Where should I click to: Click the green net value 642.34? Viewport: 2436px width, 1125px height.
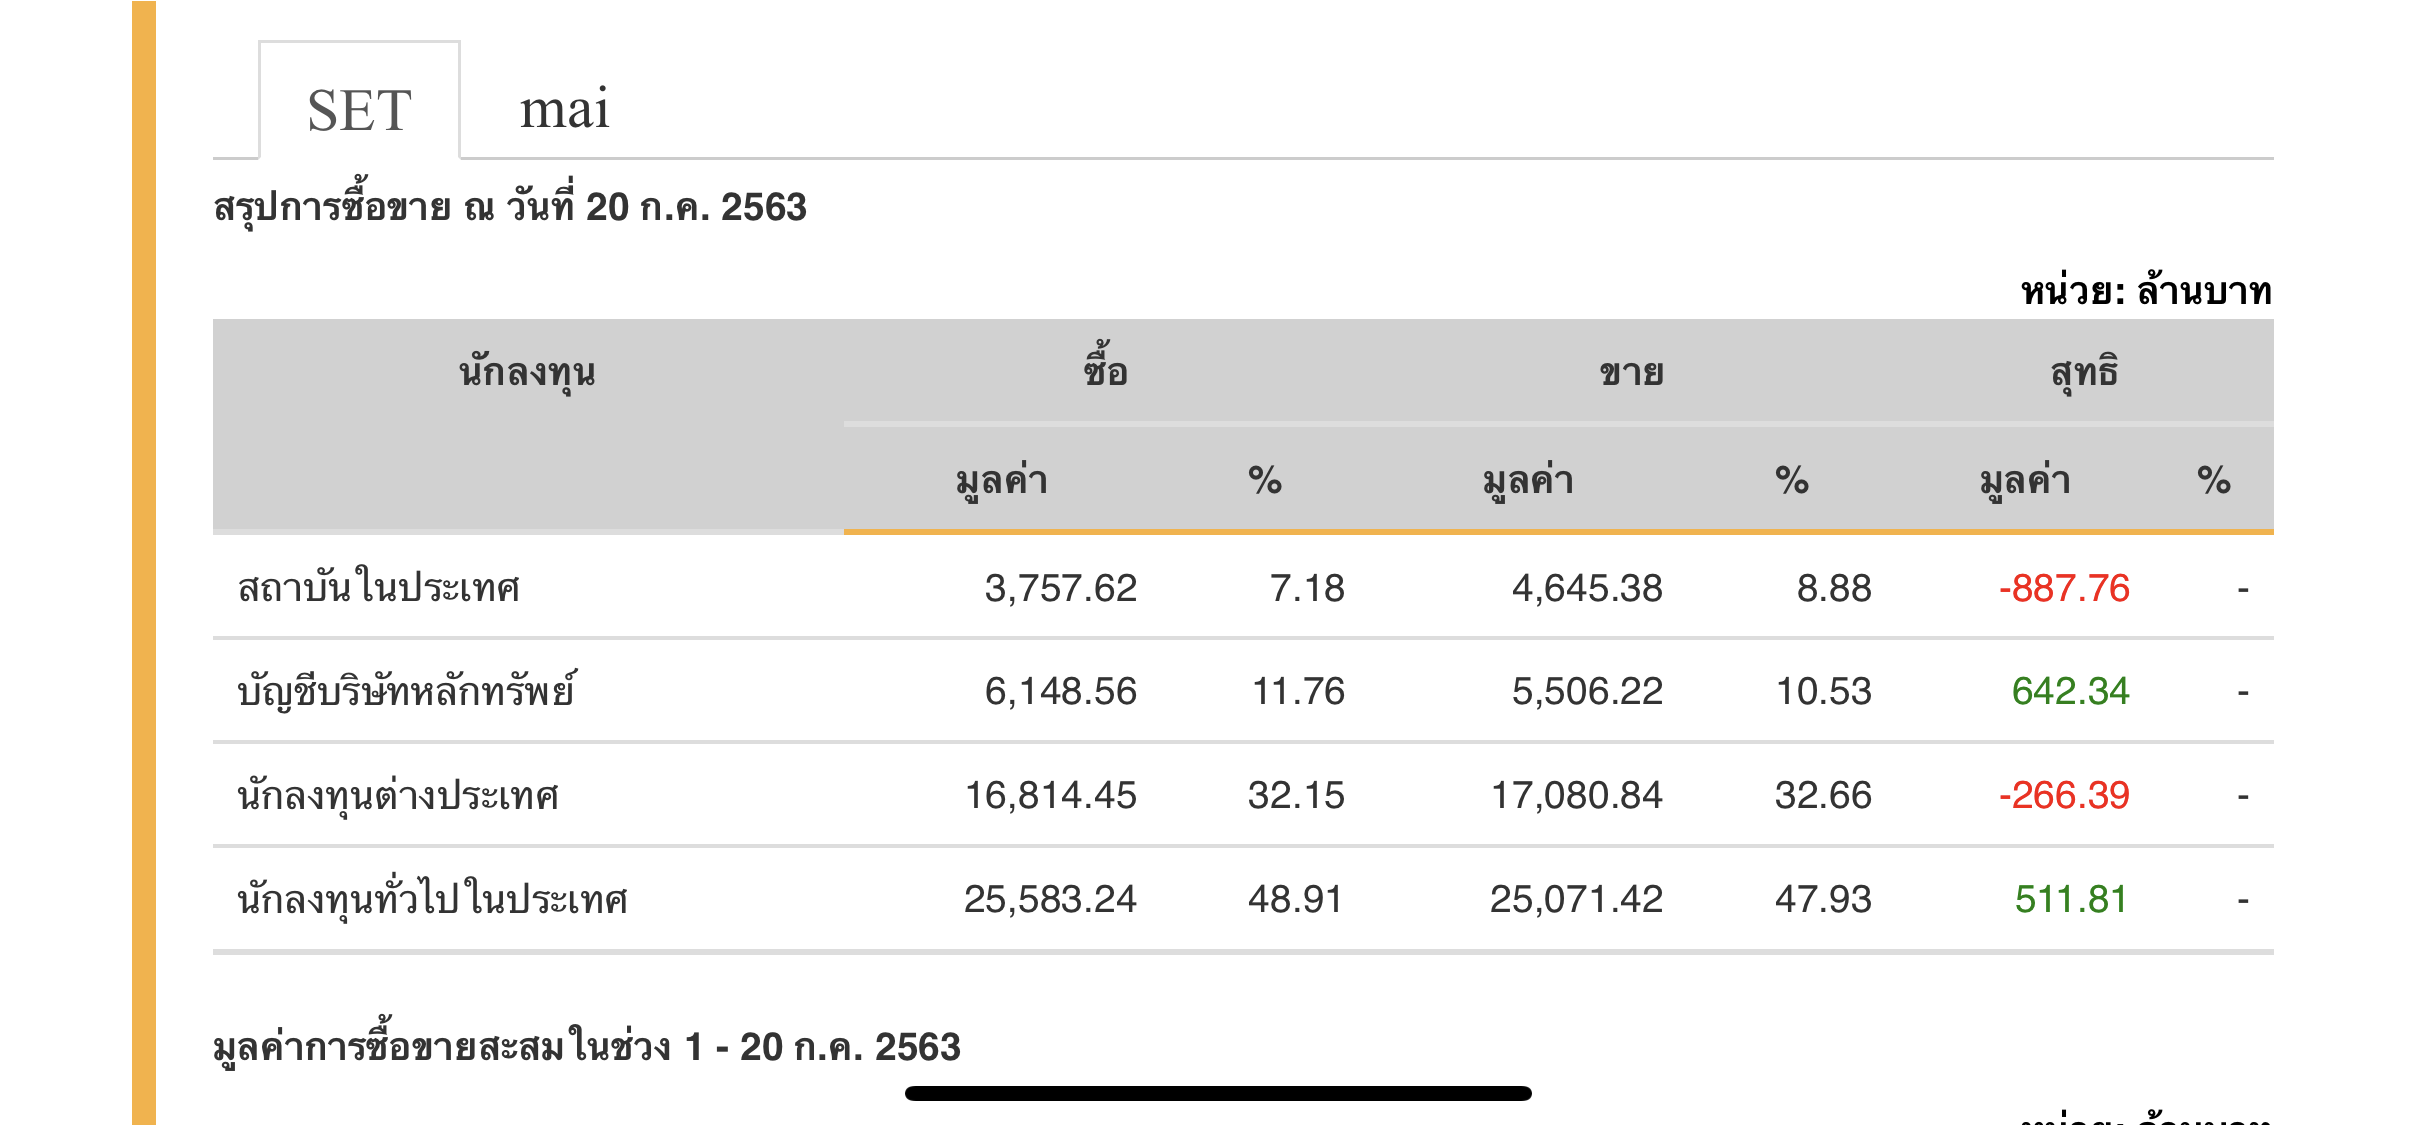coord(2070,691)
